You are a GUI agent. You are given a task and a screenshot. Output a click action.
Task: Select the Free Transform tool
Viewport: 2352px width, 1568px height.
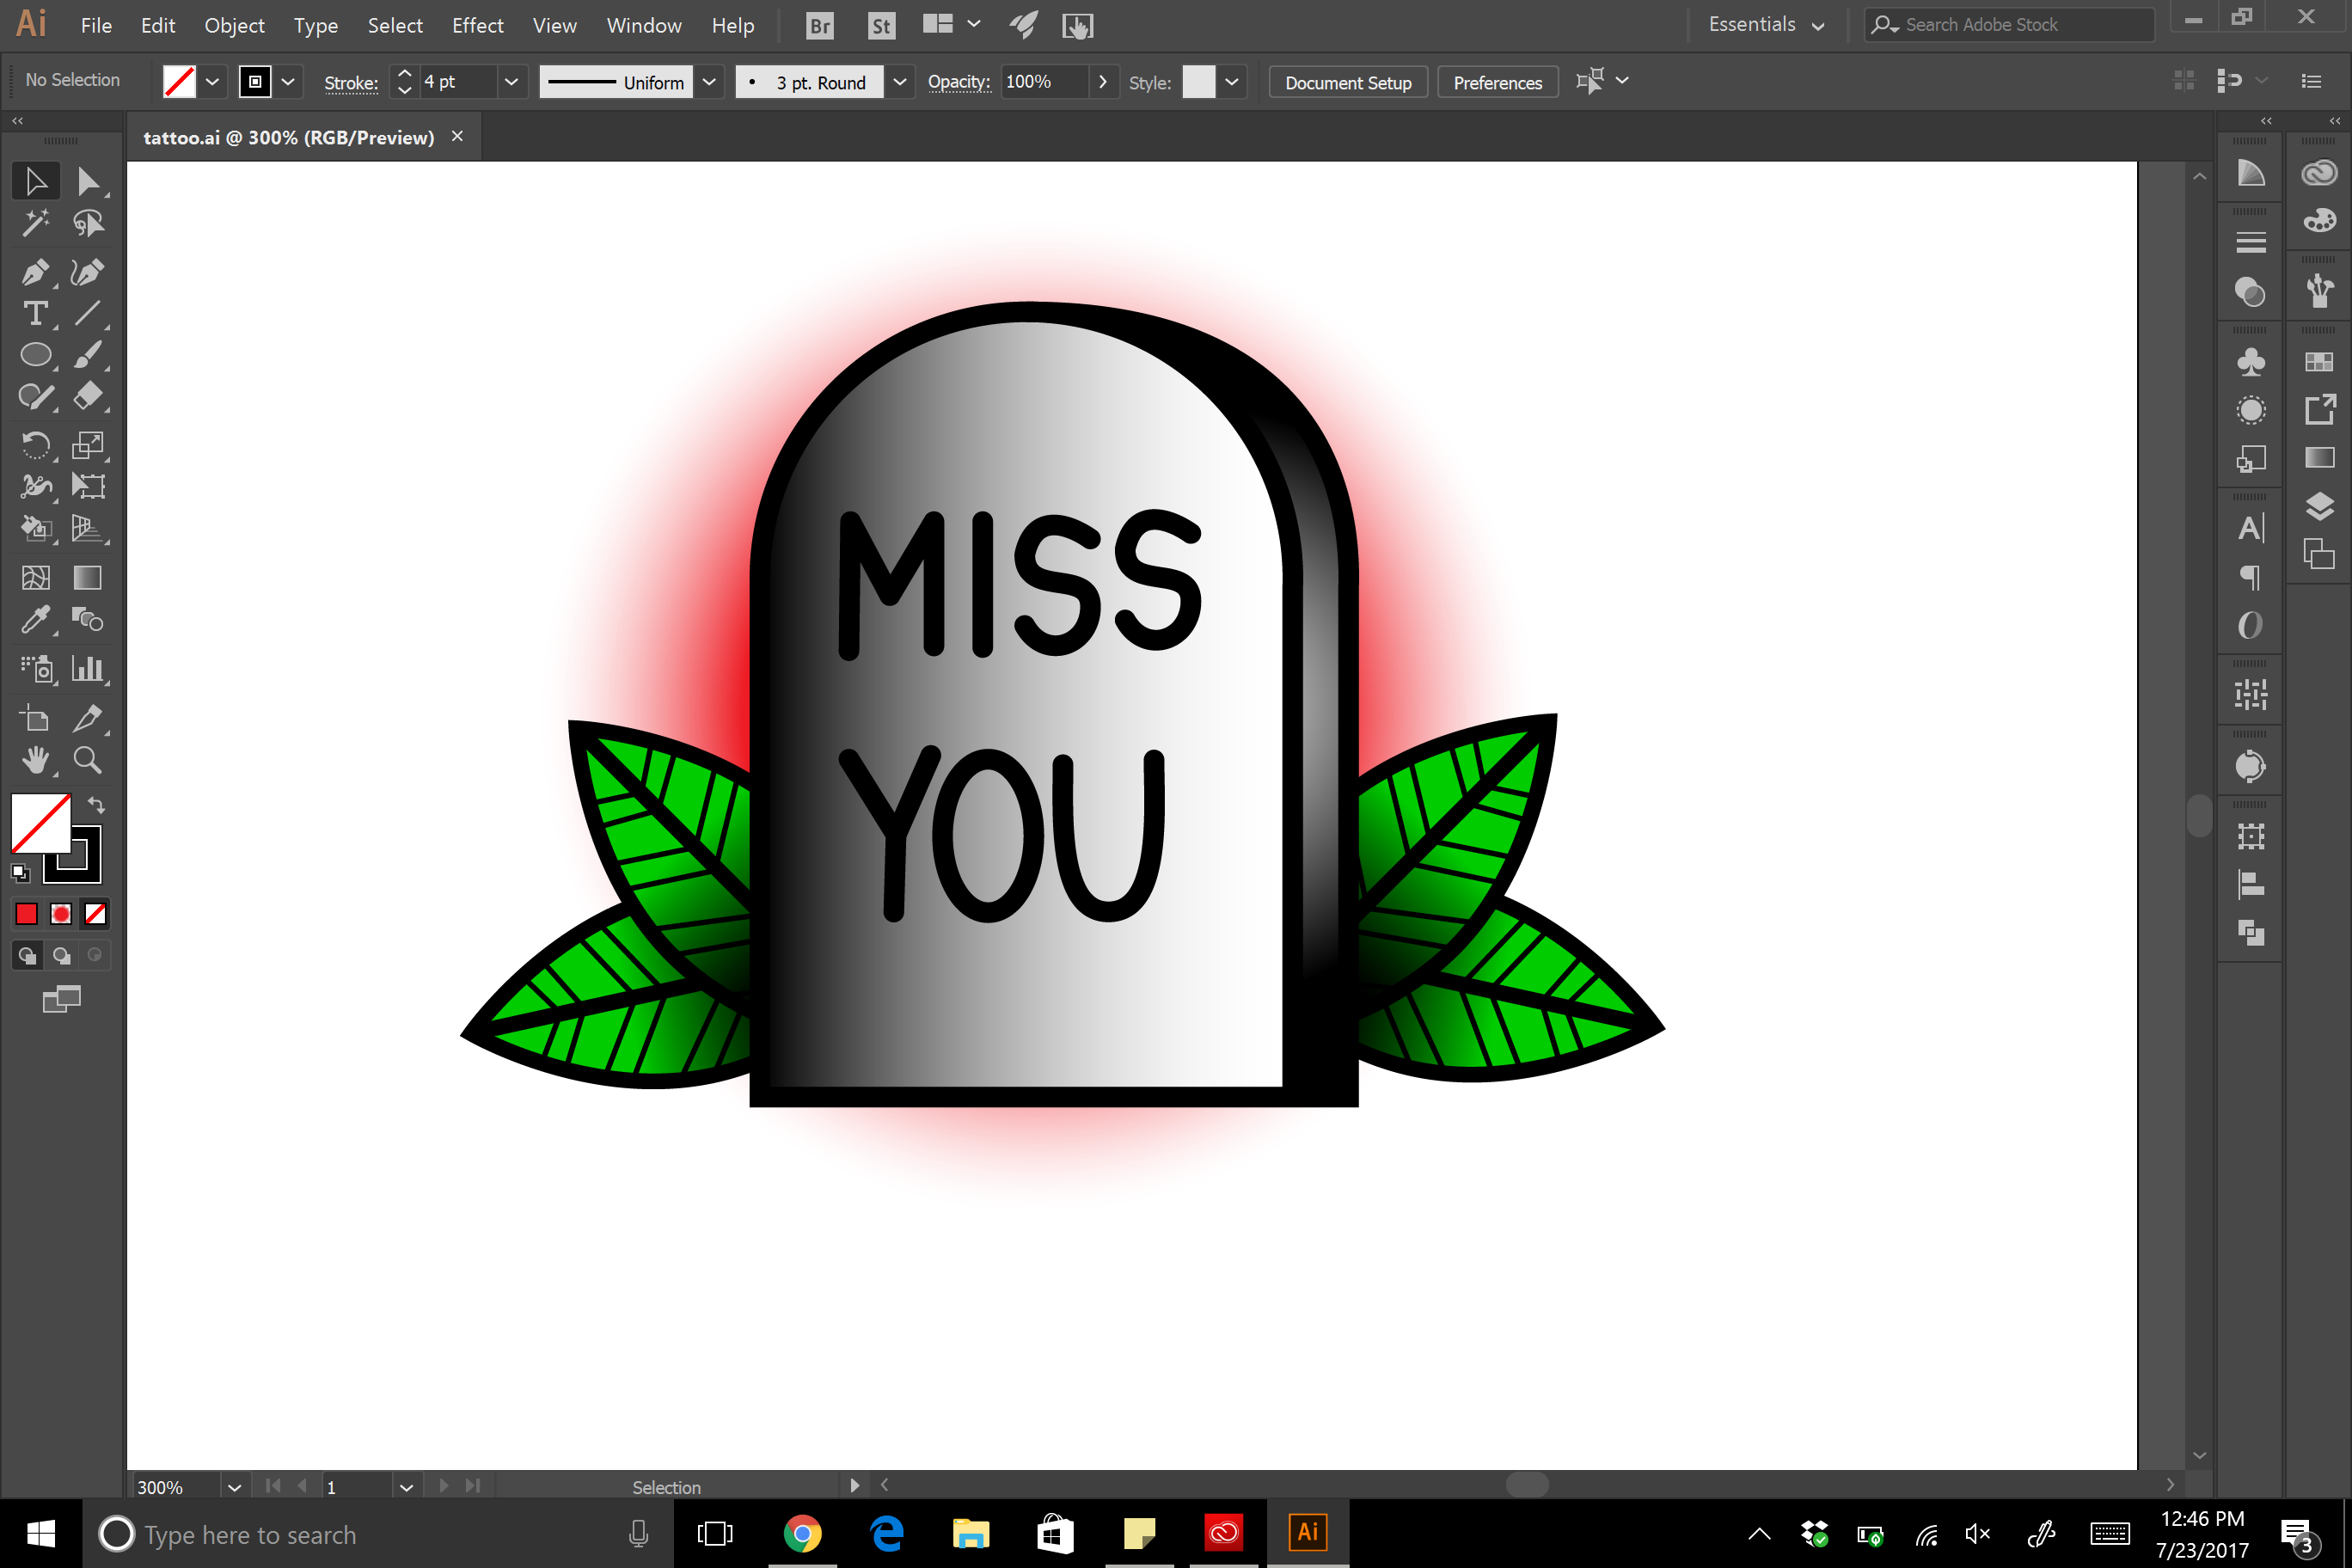[88, 487]
